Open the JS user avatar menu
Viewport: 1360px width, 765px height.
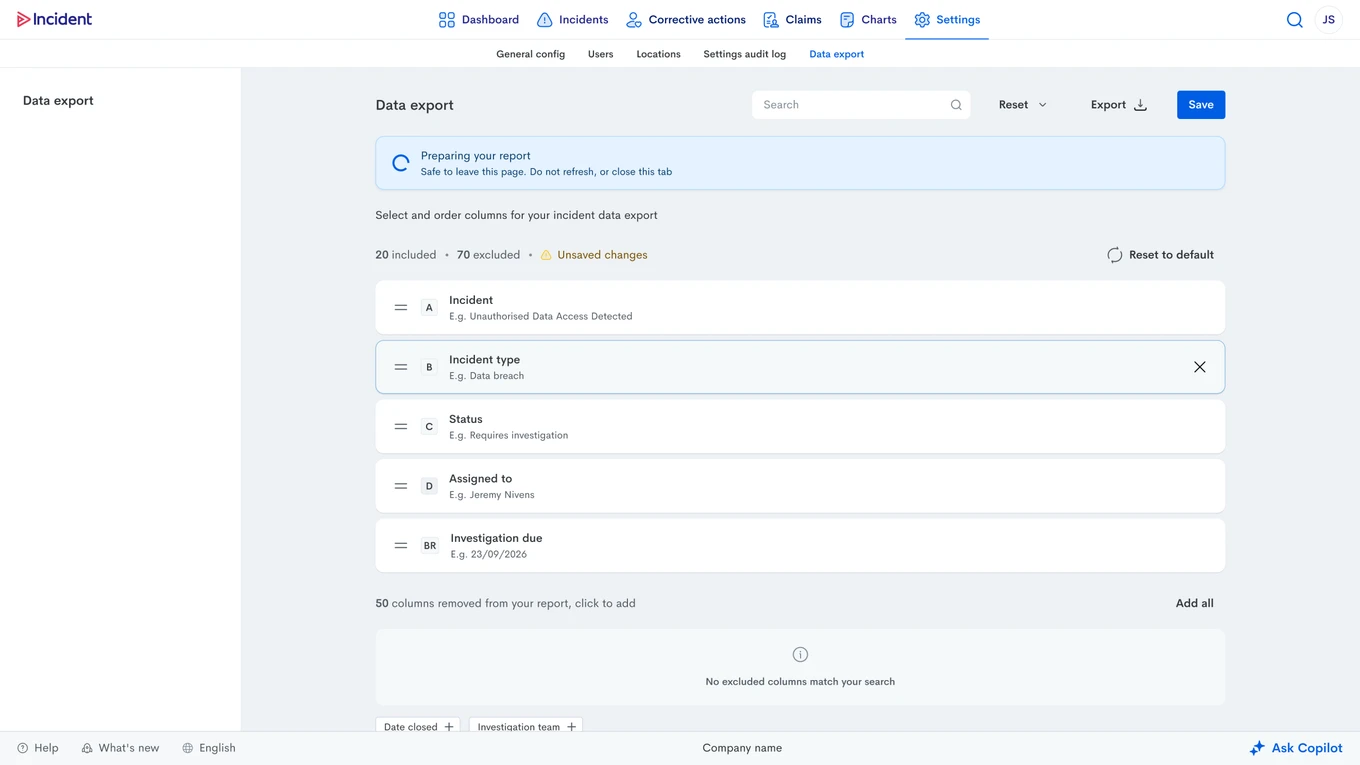click(1328, 20)
